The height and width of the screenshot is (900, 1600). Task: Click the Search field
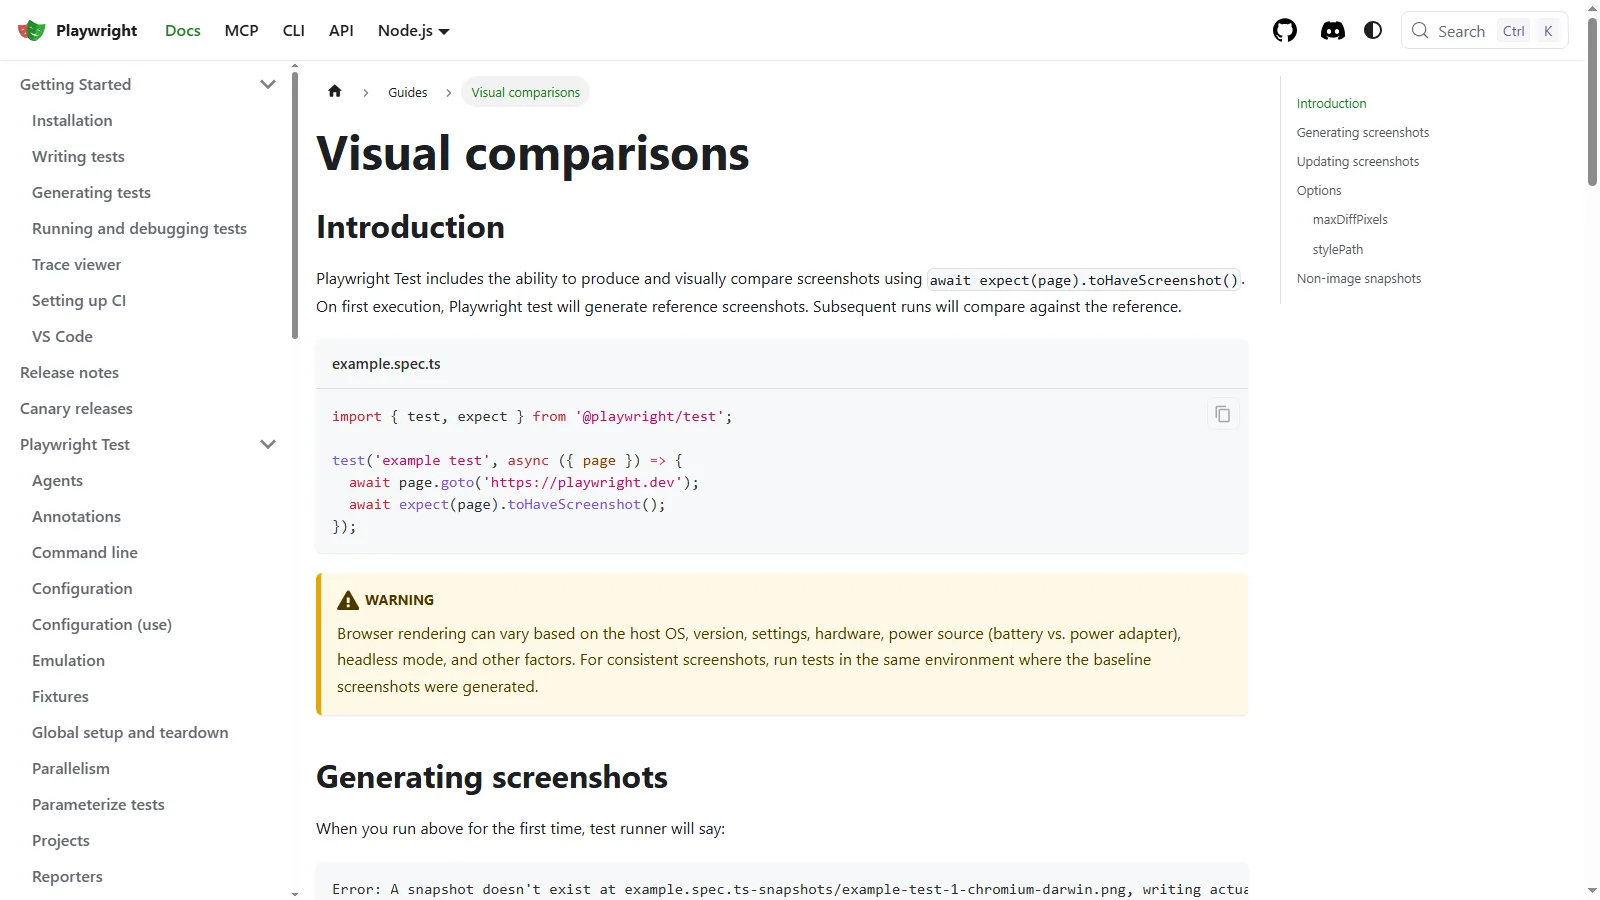point(1485,31)
